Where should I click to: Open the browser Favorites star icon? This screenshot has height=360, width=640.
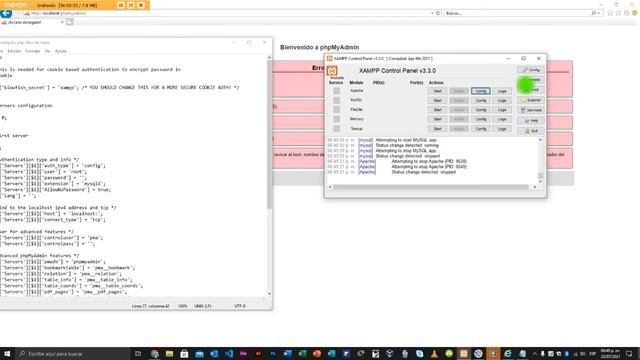point(618,13)
